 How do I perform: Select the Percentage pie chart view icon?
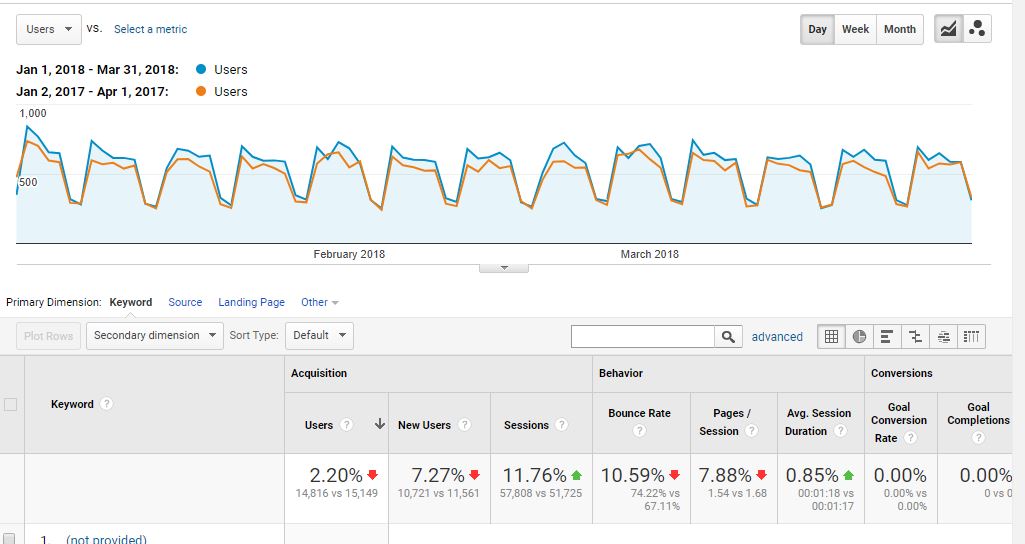859,337
